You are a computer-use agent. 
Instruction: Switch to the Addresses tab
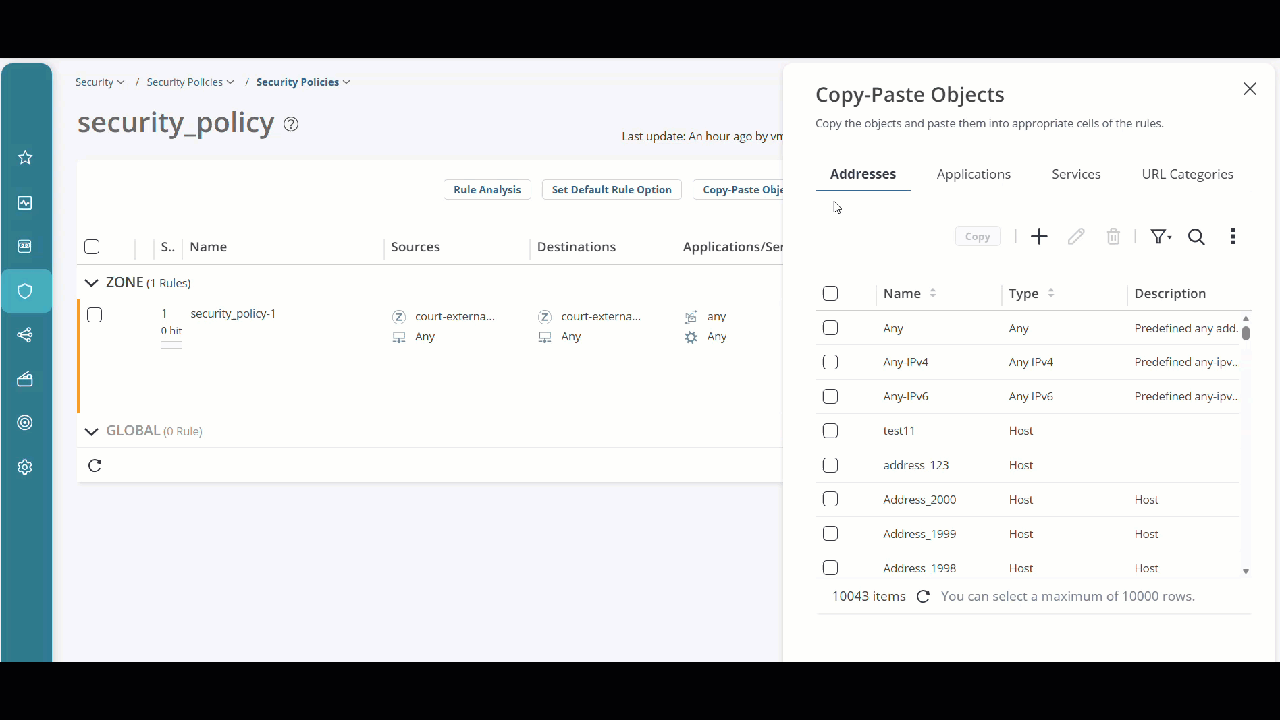tap(863, 174)
